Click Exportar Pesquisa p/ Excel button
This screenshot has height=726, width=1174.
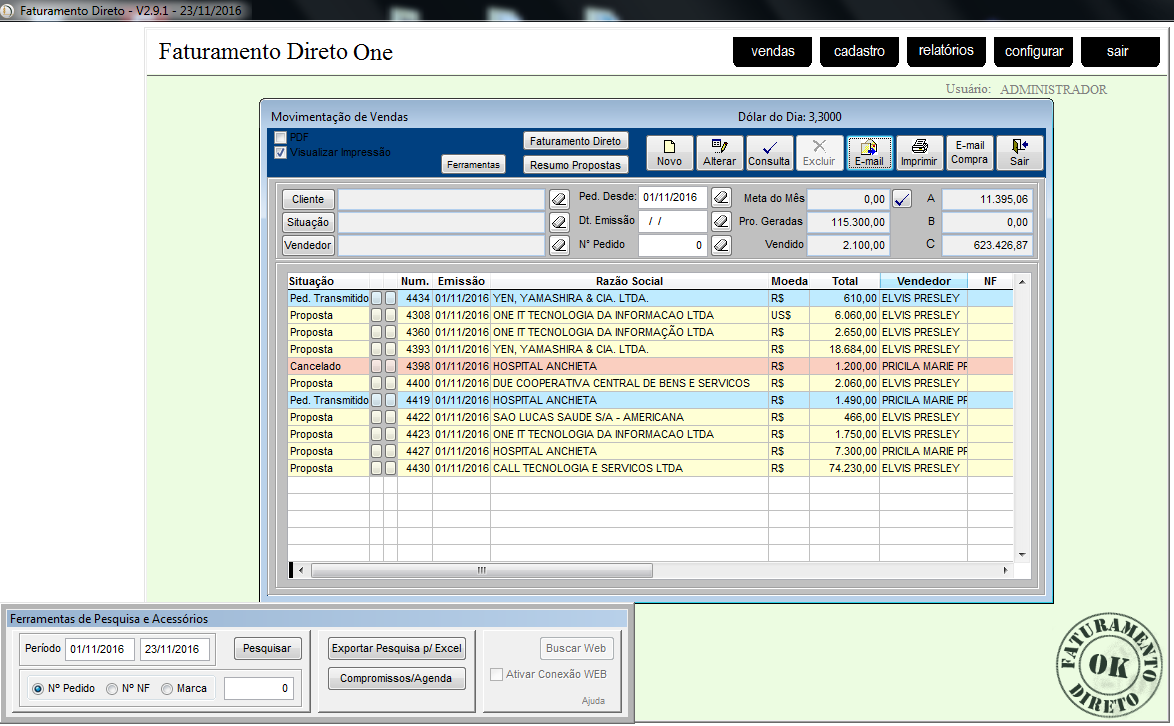coord(397,649)
